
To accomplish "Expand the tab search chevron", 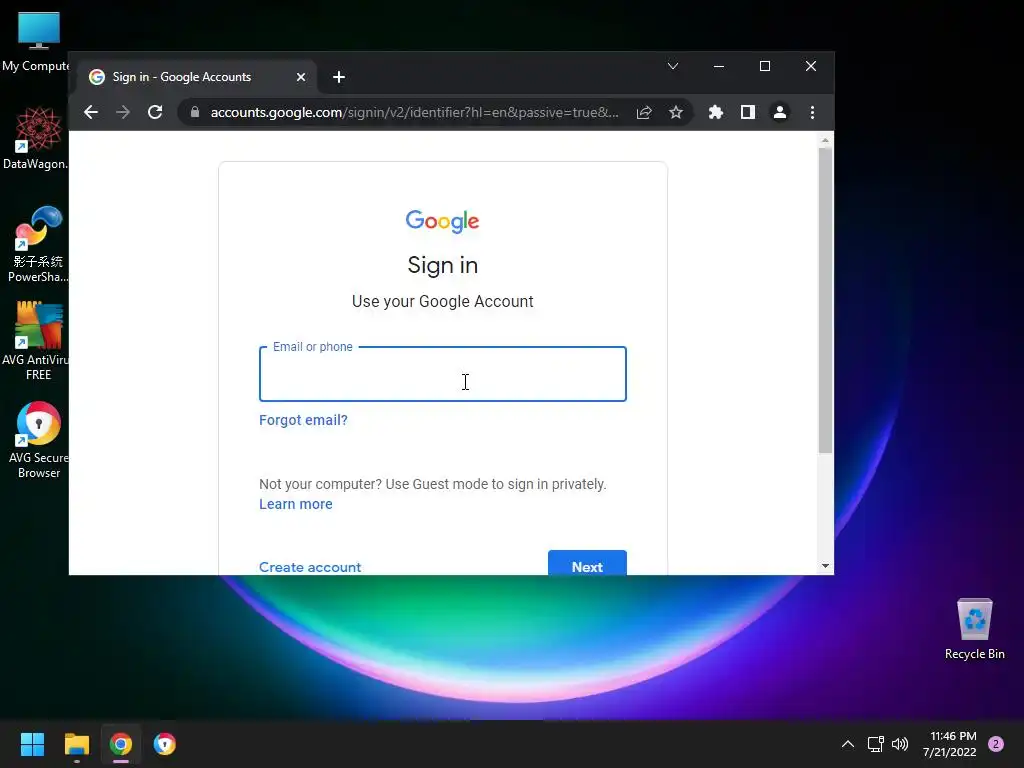I will point(673,66).
